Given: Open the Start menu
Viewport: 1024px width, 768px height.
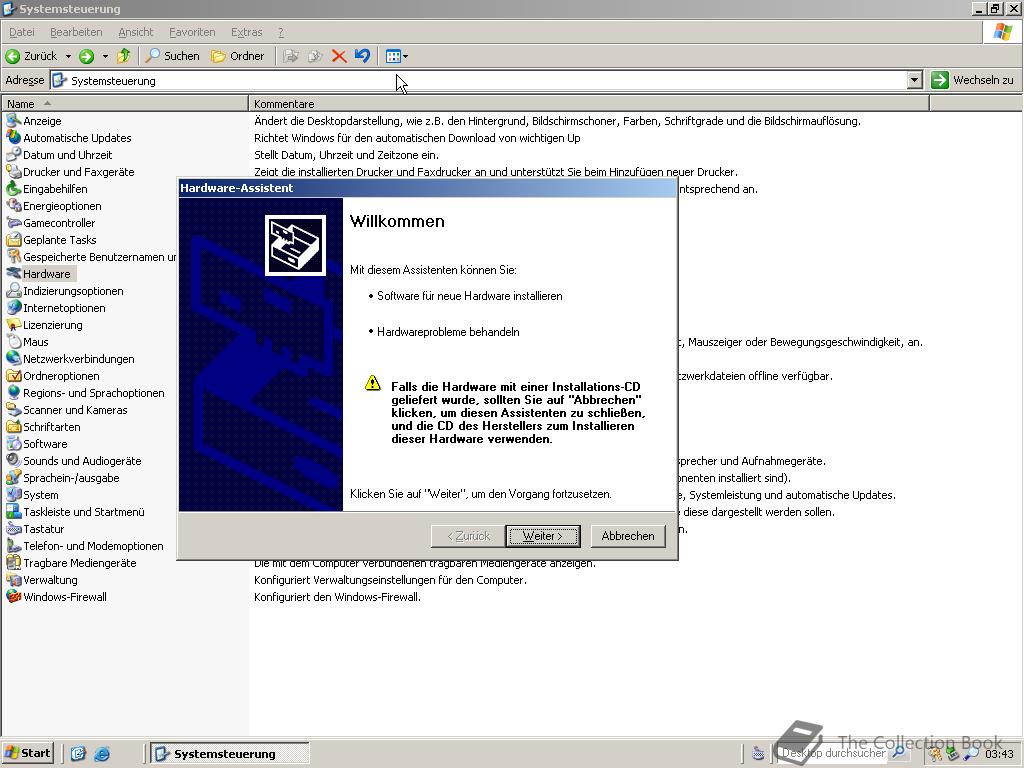Looking at the screenshot, I should click(x=27, y=753).
